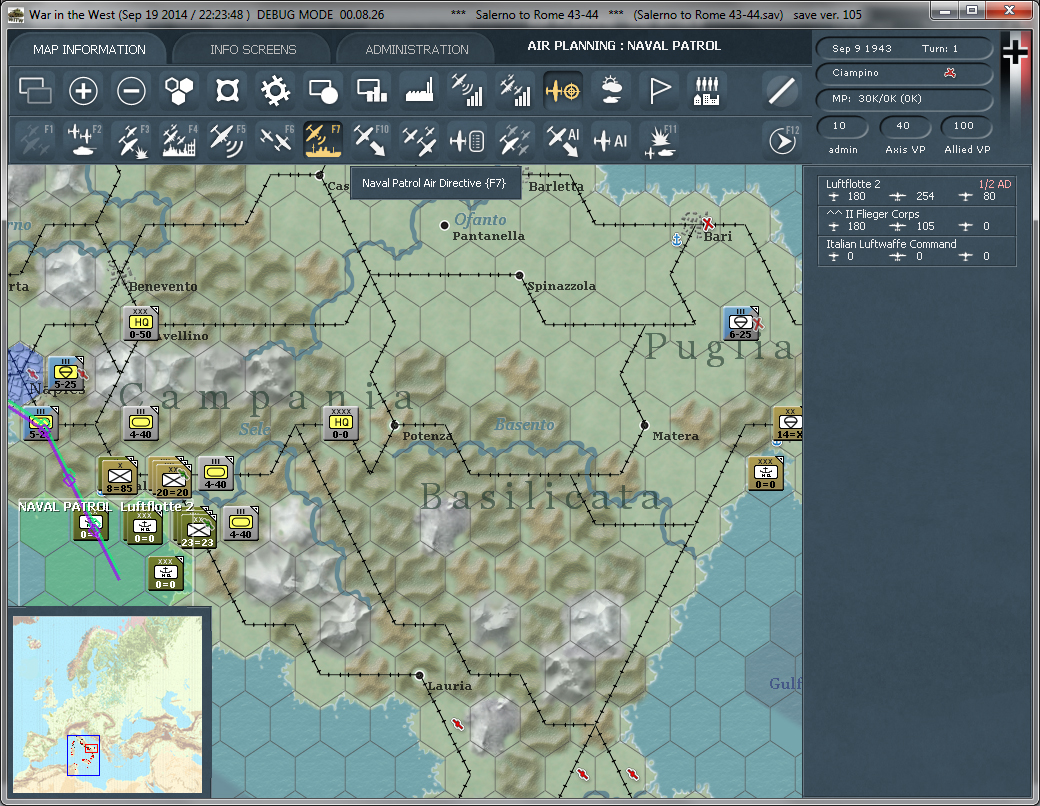This screenshot has width=1040, height=806.
Task: Collapse the II Flieger Corps entry
Action: 833,214
